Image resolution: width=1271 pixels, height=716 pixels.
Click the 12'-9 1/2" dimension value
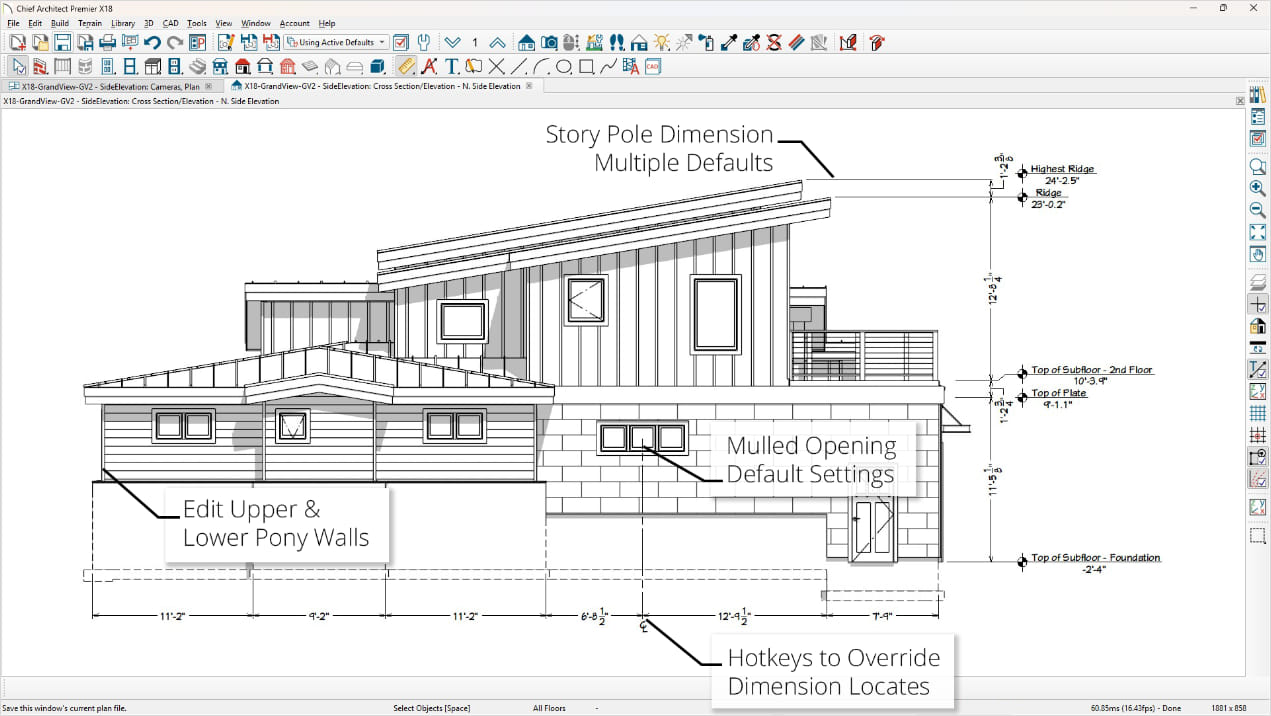734,618
